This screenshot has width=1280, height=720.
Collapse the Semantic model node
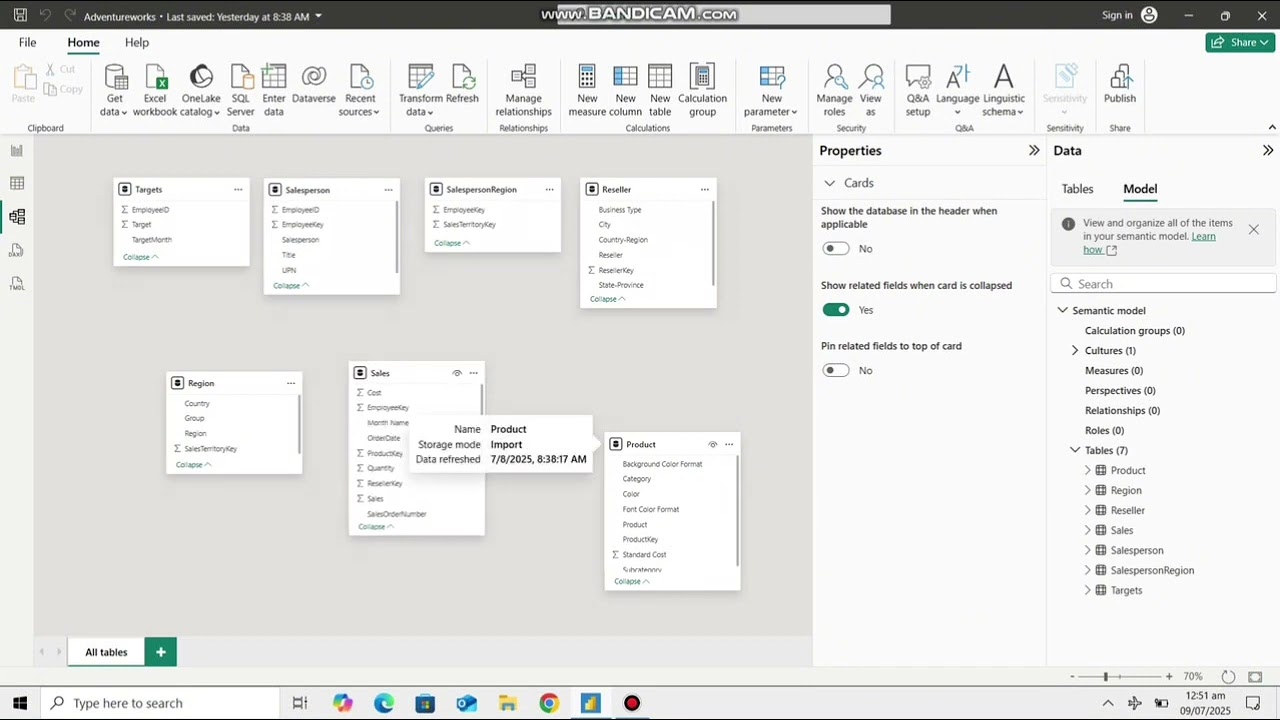(1063, 310)
